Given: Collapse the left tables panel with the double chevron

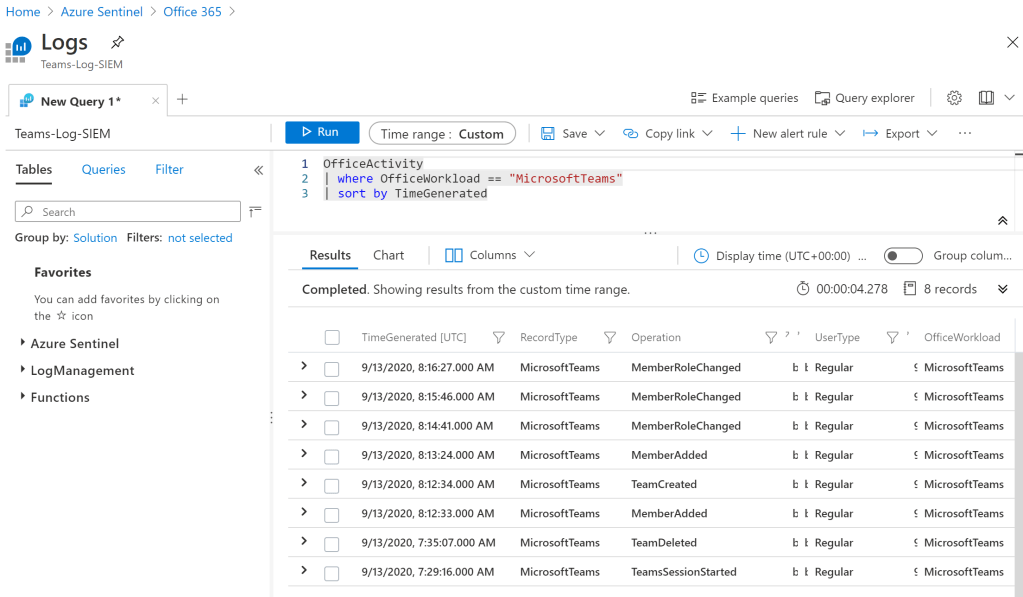Looking at the screenshot, I should (x=258, y=170).
